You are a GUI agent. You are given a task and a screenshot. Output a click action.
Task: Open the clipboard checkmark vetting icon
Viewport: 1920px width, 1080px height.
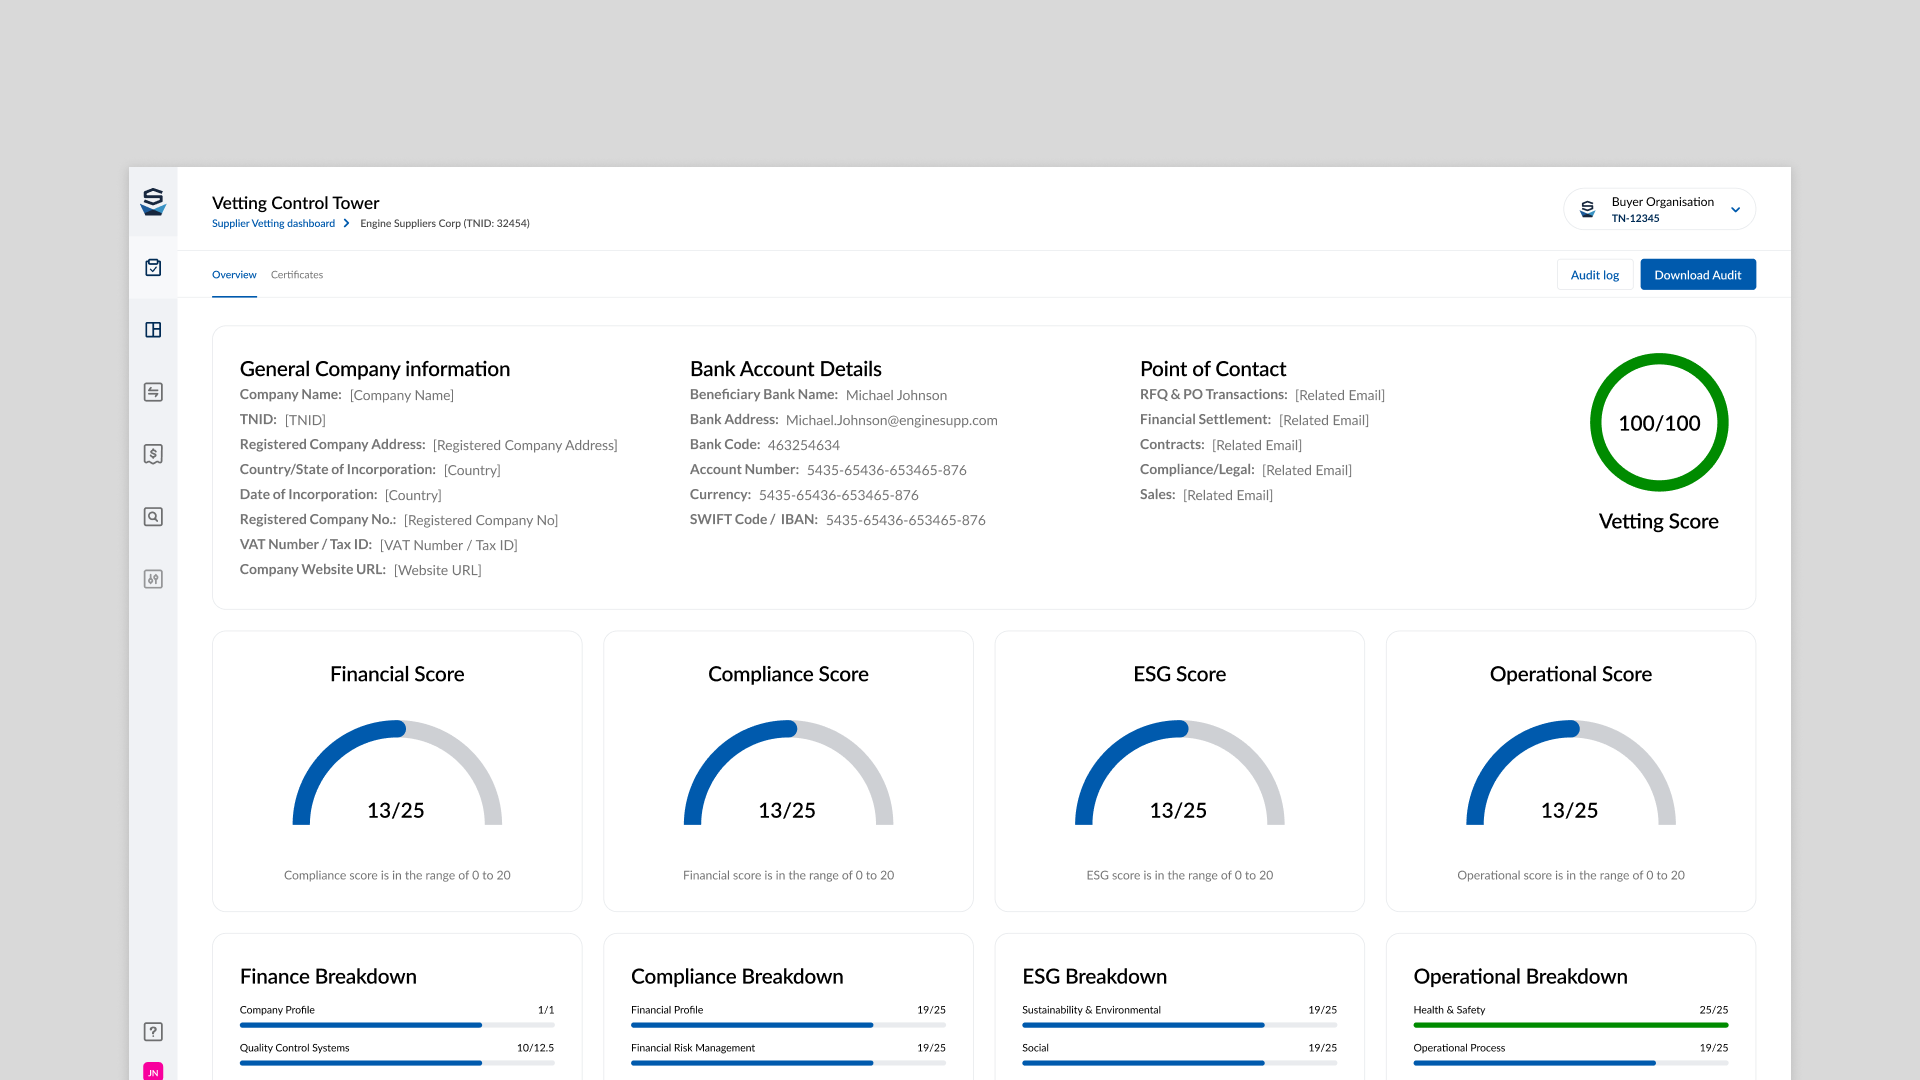[153, 267]
